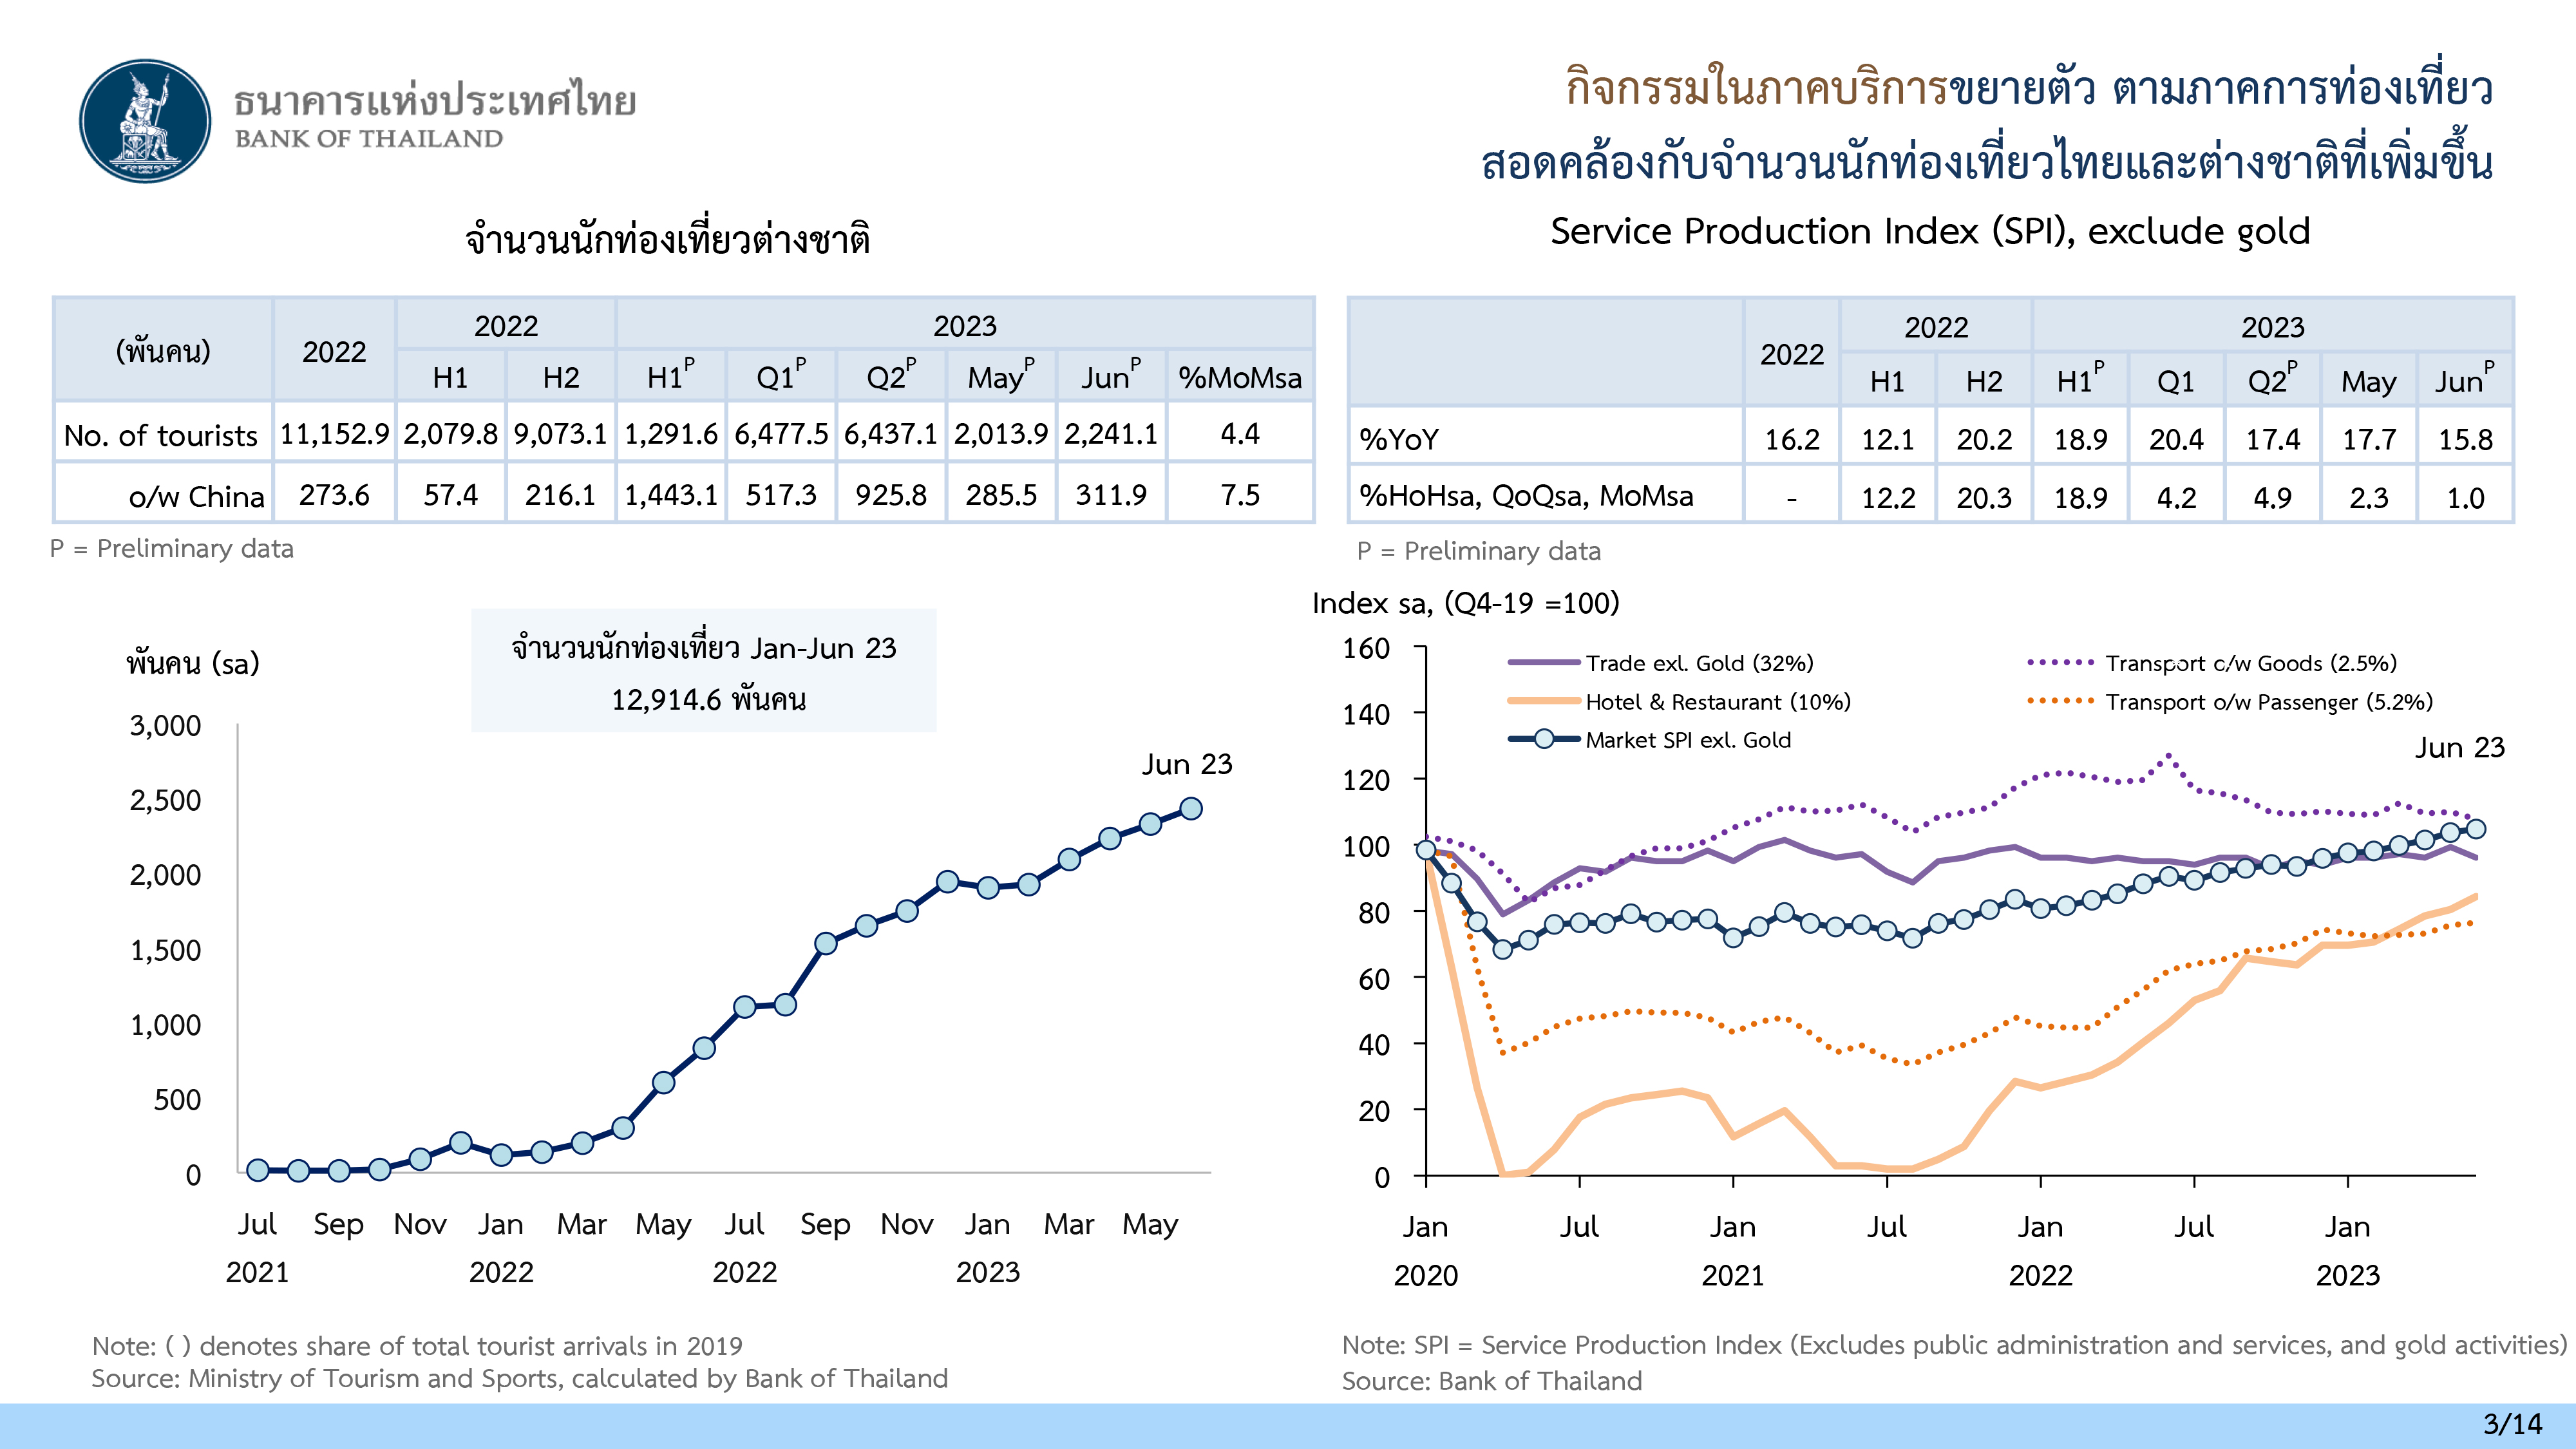Click the Transport o/w Passenger dotted legend

[2060, 702]
